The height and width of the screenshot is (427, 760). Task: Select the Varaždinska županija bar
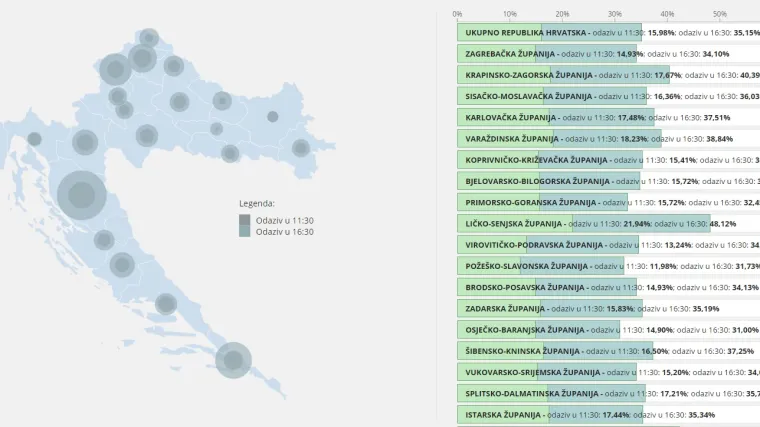[x=559, y=139]
